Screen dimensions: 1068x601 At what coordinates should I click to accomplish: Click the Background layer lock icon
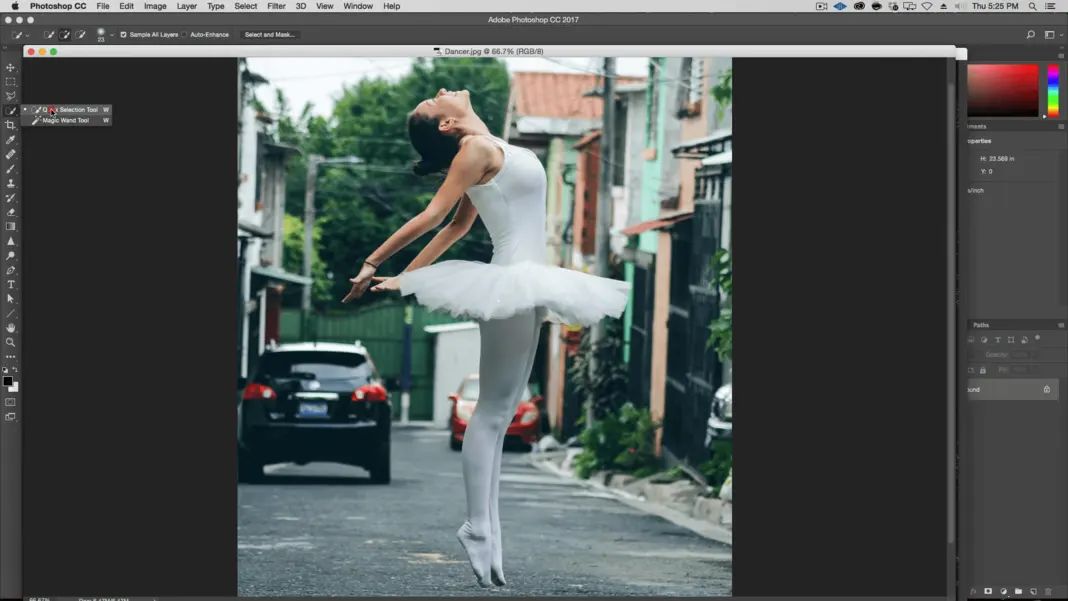click(x=1047, y=390)
